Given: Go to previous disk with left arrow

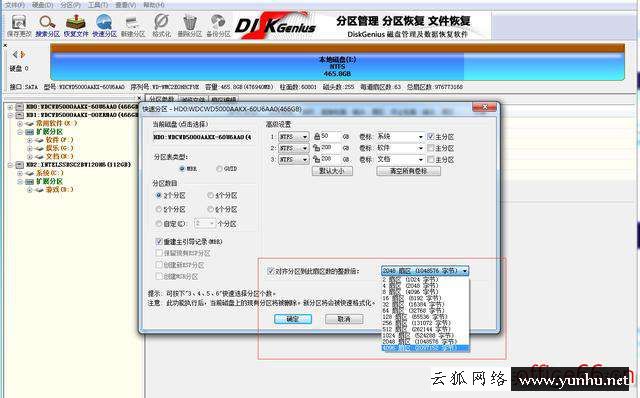Looking at the screenshot, I should (15, 54).
